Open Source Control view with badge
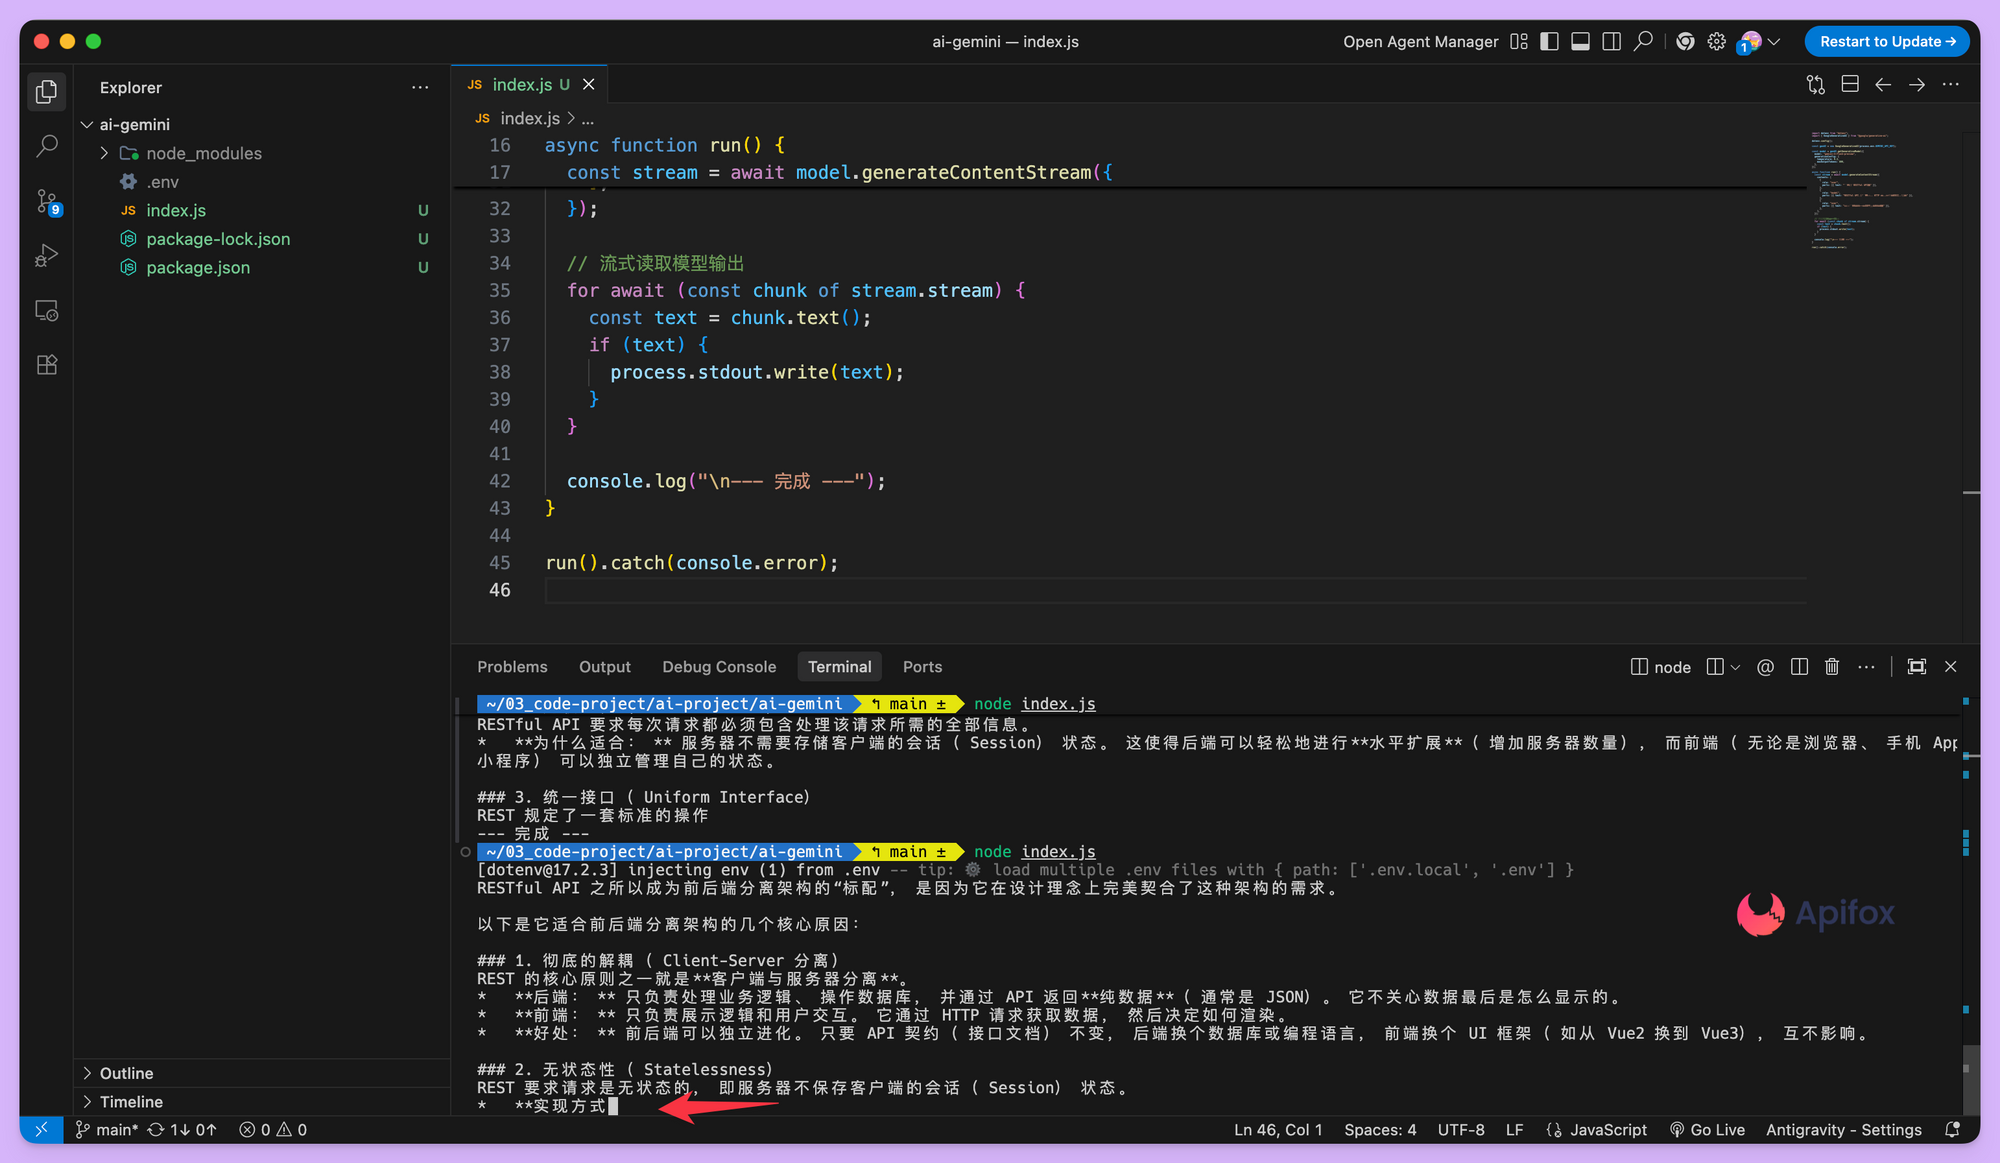The height and width of the screenshot is (1163, 2000). 46,201
